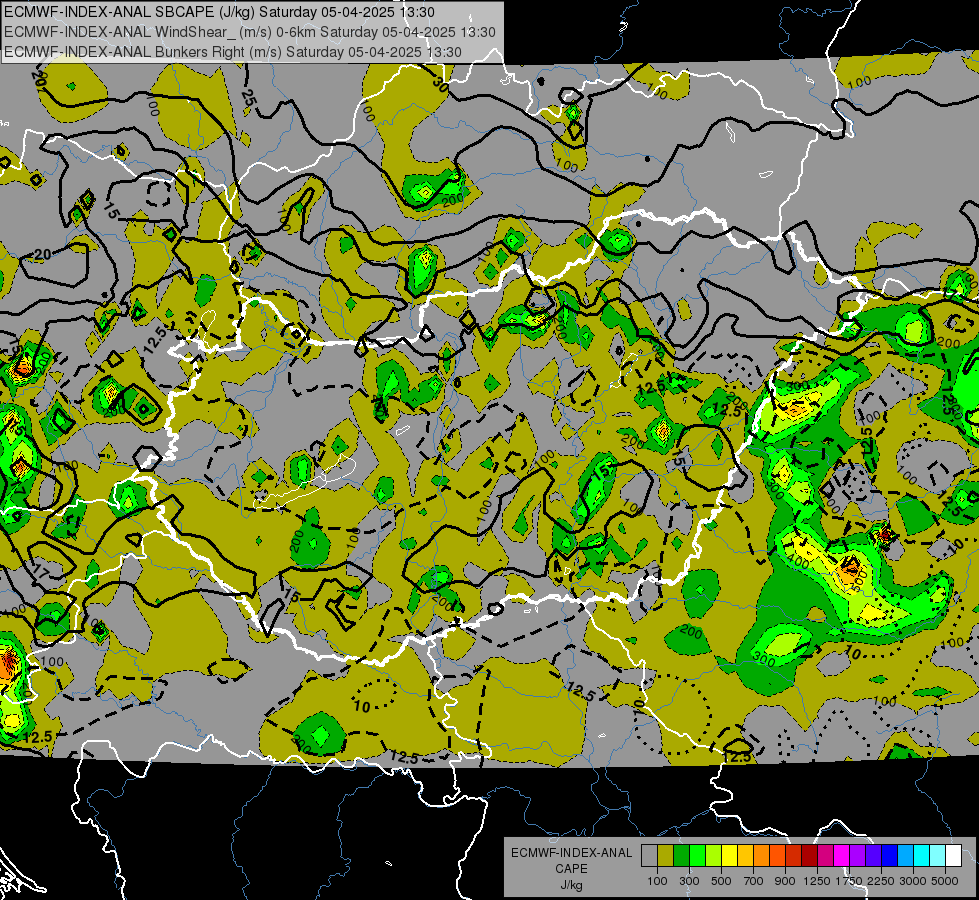Click the amber legend swatch

(745, 856)
